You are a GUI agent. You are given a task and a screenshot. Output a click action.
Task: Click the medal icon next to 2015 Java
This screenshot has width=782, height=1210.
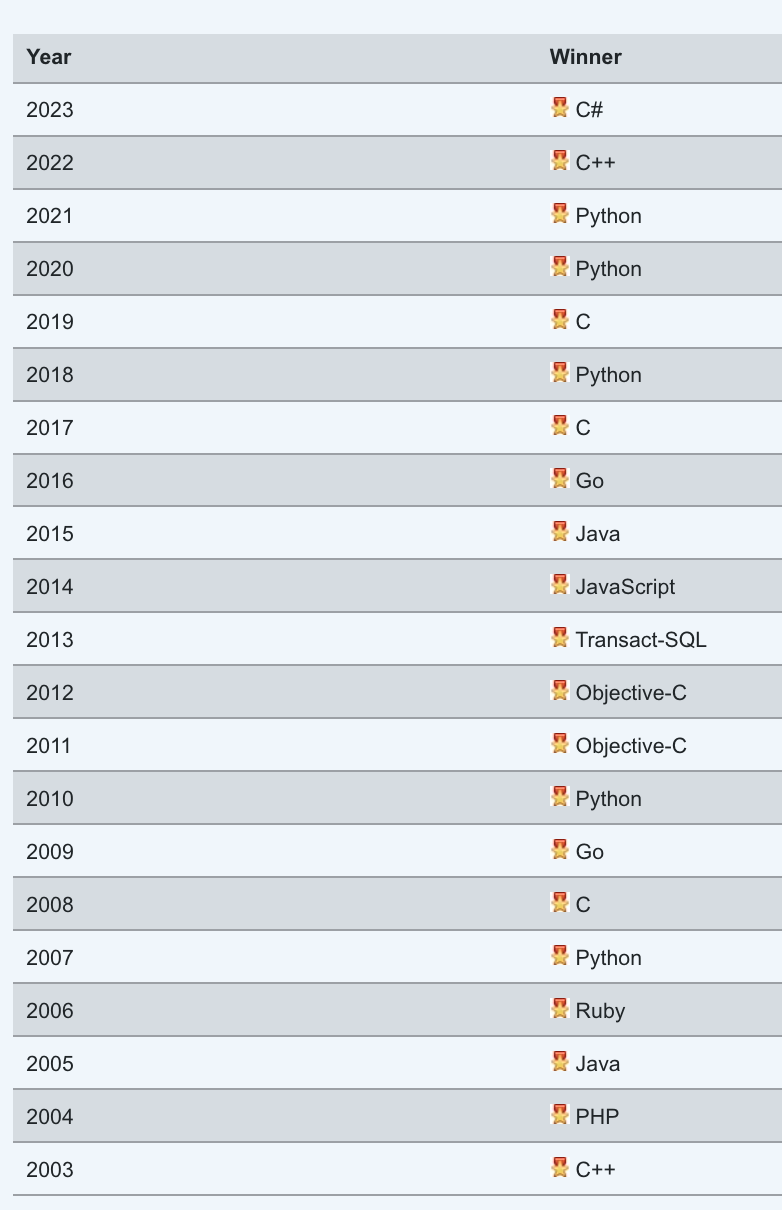(x=560, y=532)
